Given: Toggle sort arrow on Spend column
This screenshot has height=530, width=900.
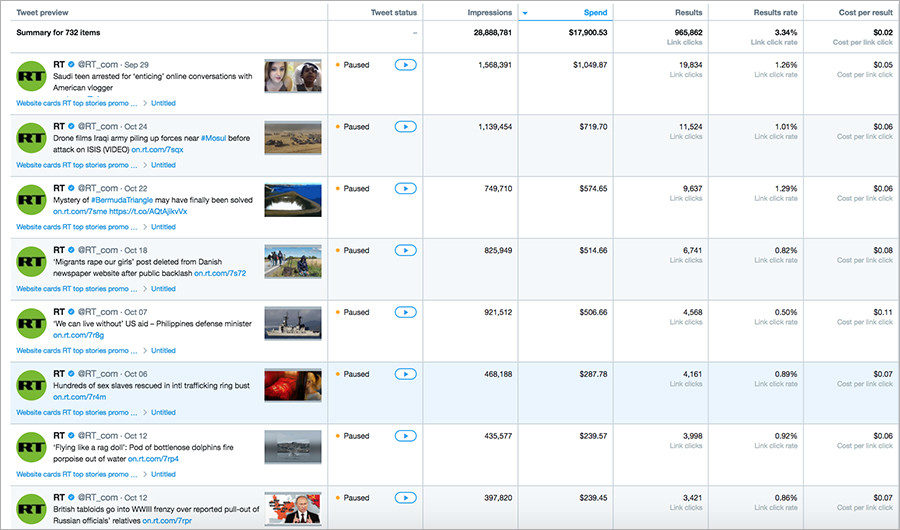Looking at the screenshot, I should coord(525,13).
